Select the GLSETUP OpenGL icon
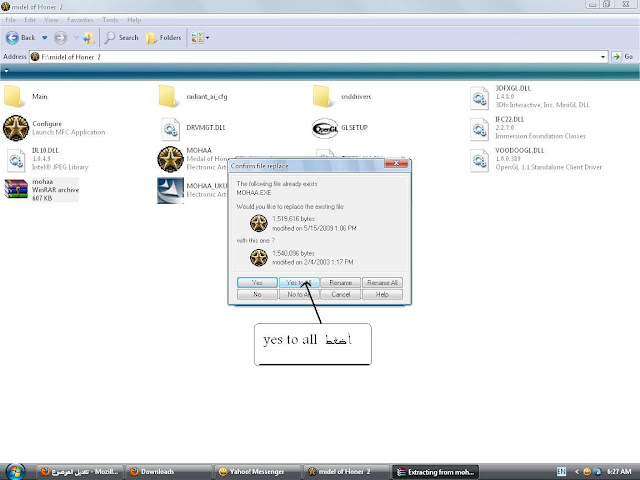640x480 pixels. [x=325, y=129]
